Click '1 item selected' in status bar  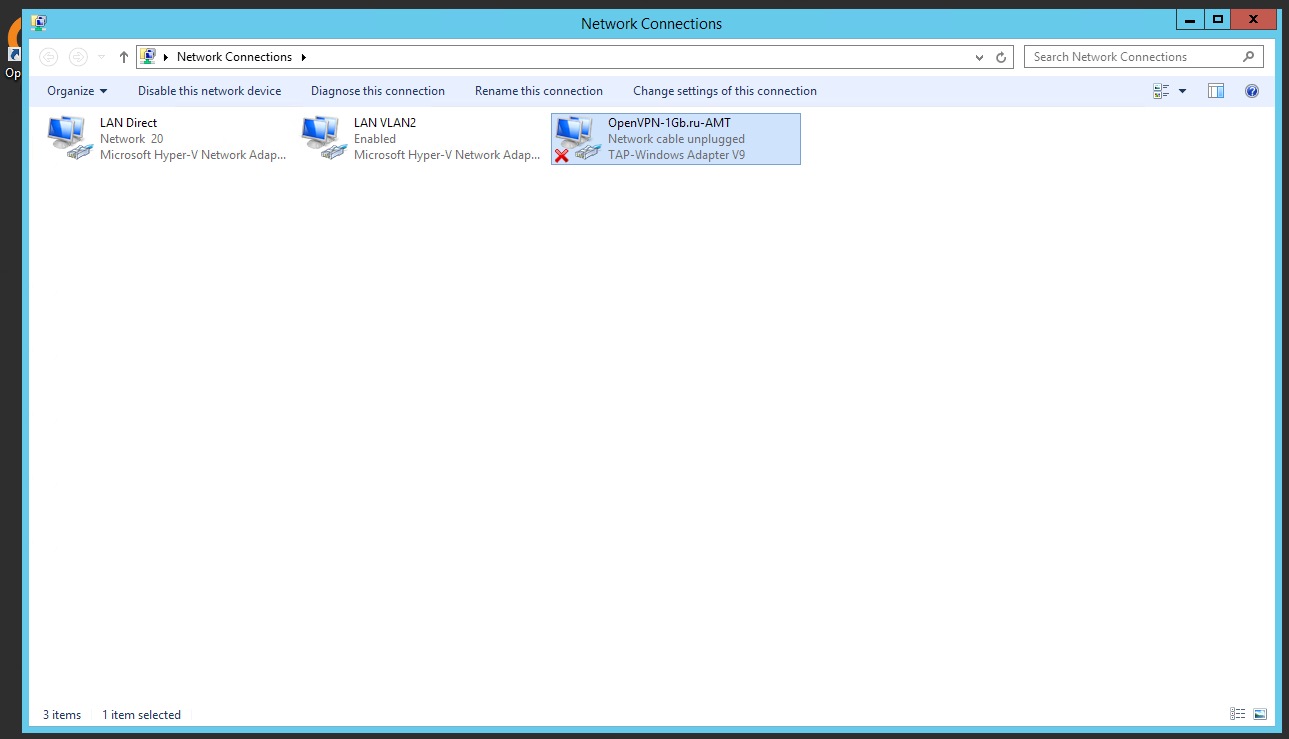[x=141, y=715]
